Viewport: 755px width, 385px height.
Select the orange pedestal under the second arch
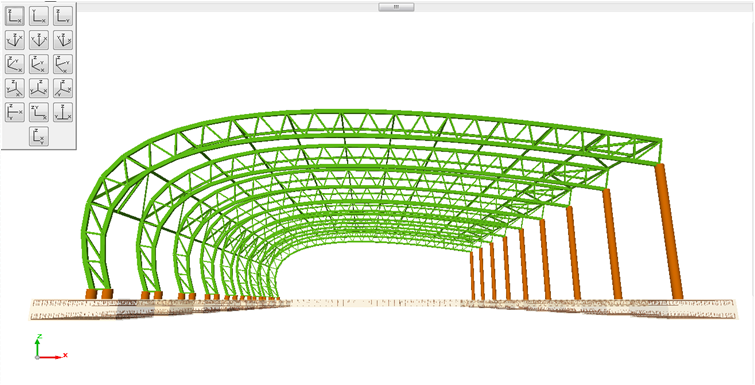coord(145,295)
